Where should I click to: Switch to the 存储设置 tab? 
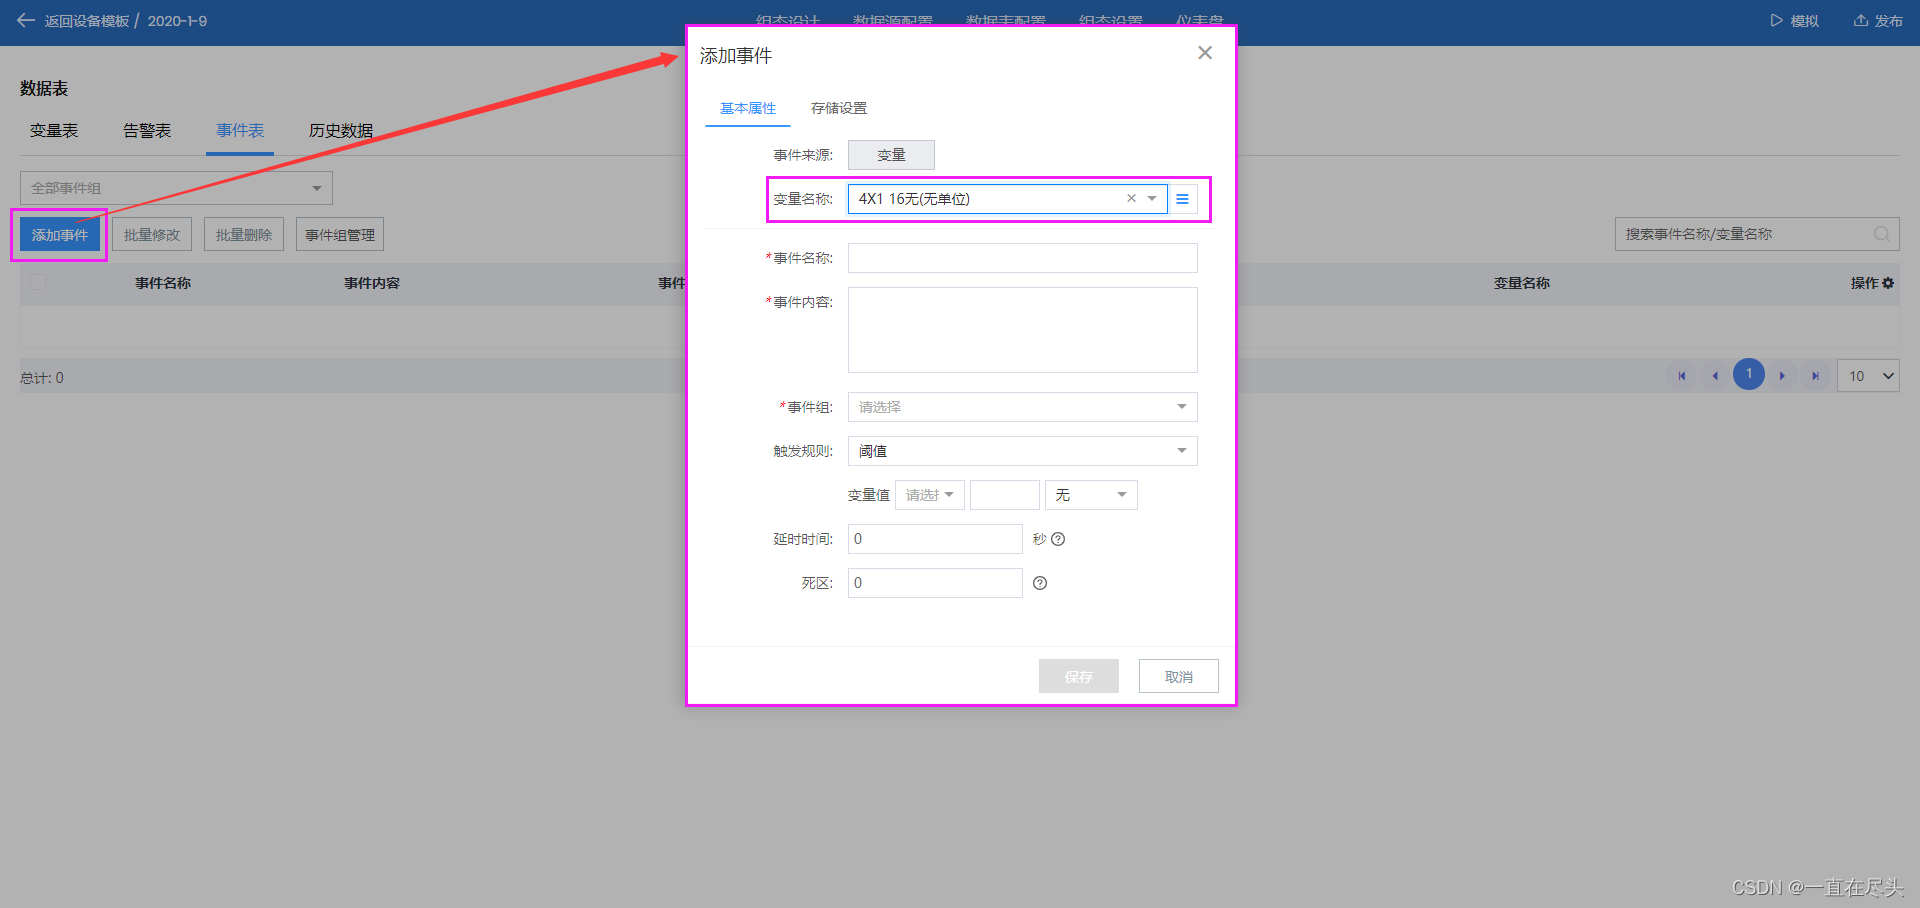click(839, 108)
